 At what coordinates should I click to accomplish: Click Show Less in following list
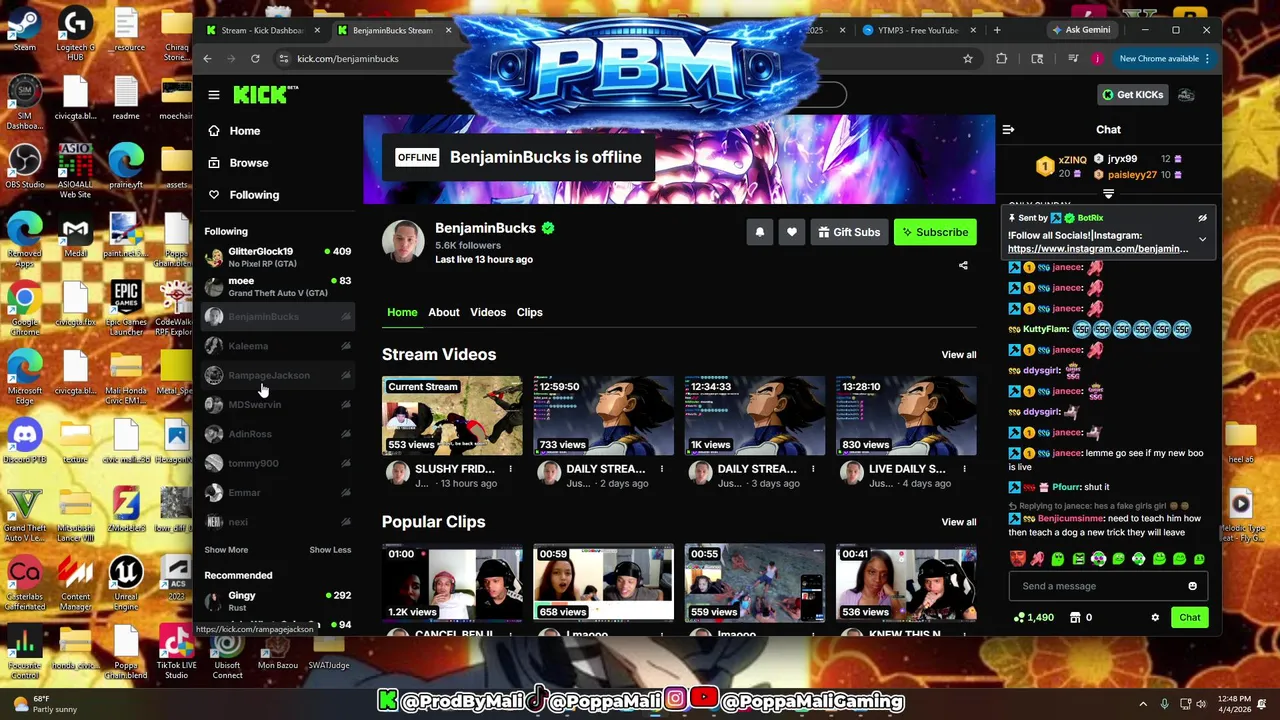(330, 550)
